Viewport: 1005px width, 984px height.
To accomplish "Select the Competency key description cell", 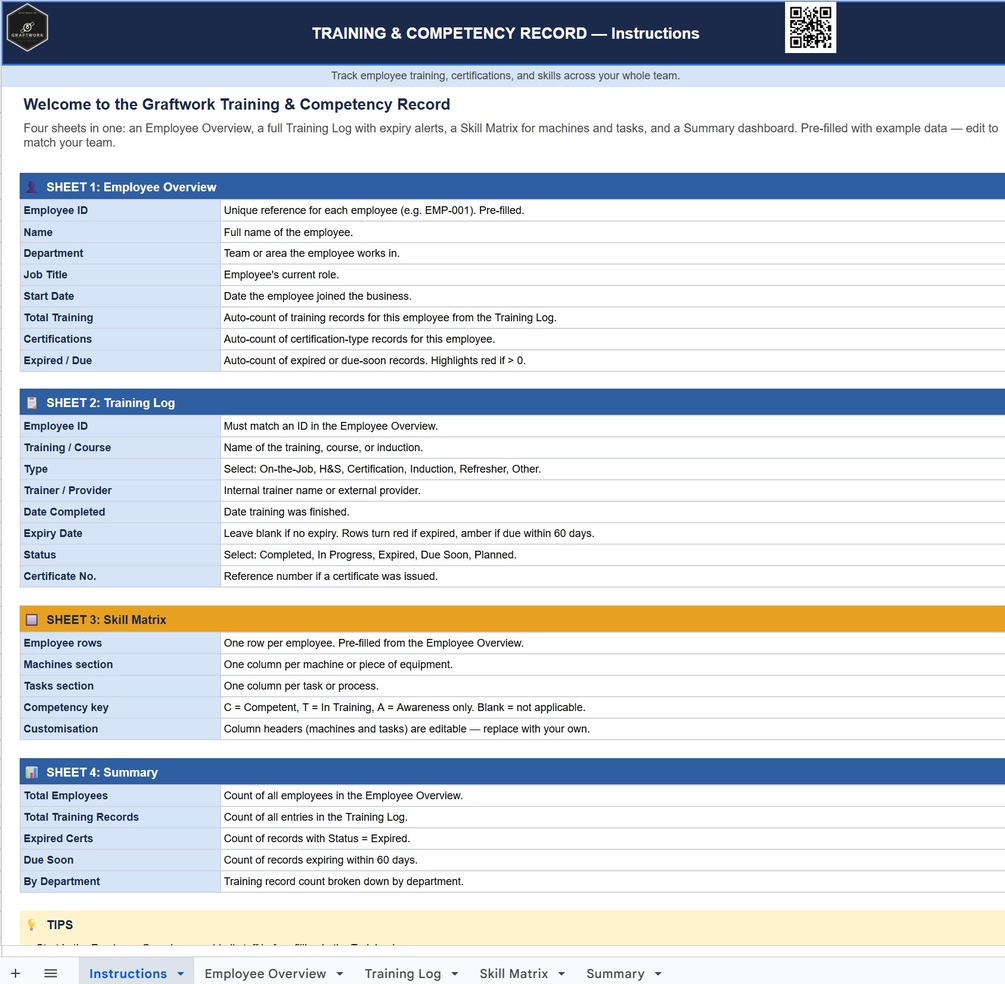I will point(613,707).
